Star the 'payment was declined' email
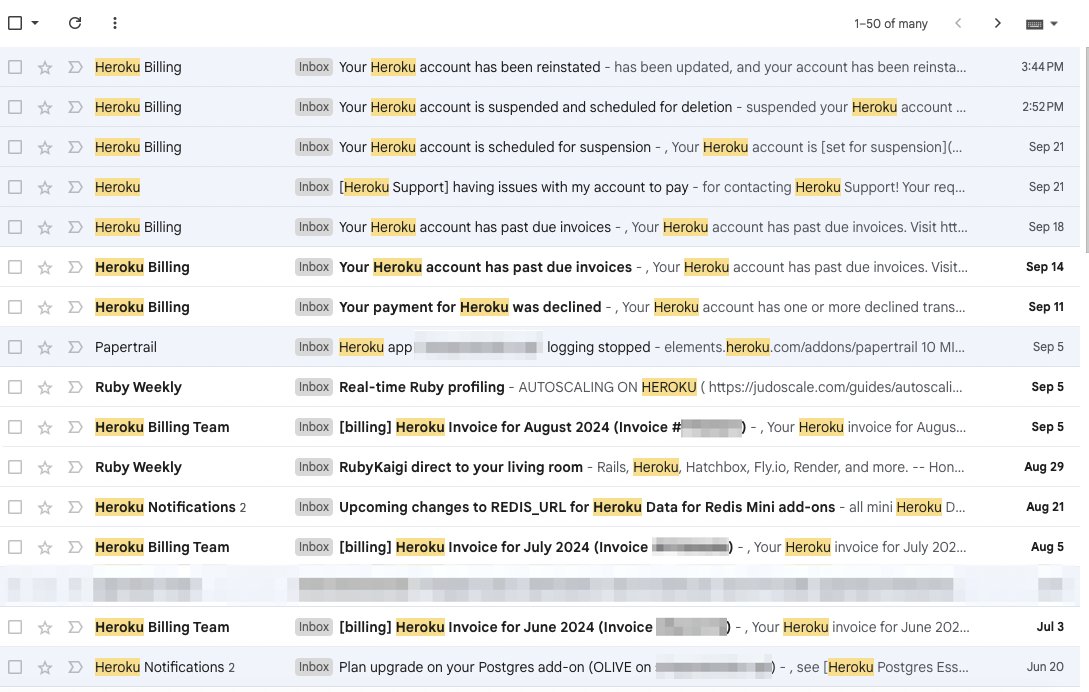1089x692 pixels. tap(44, 307)
